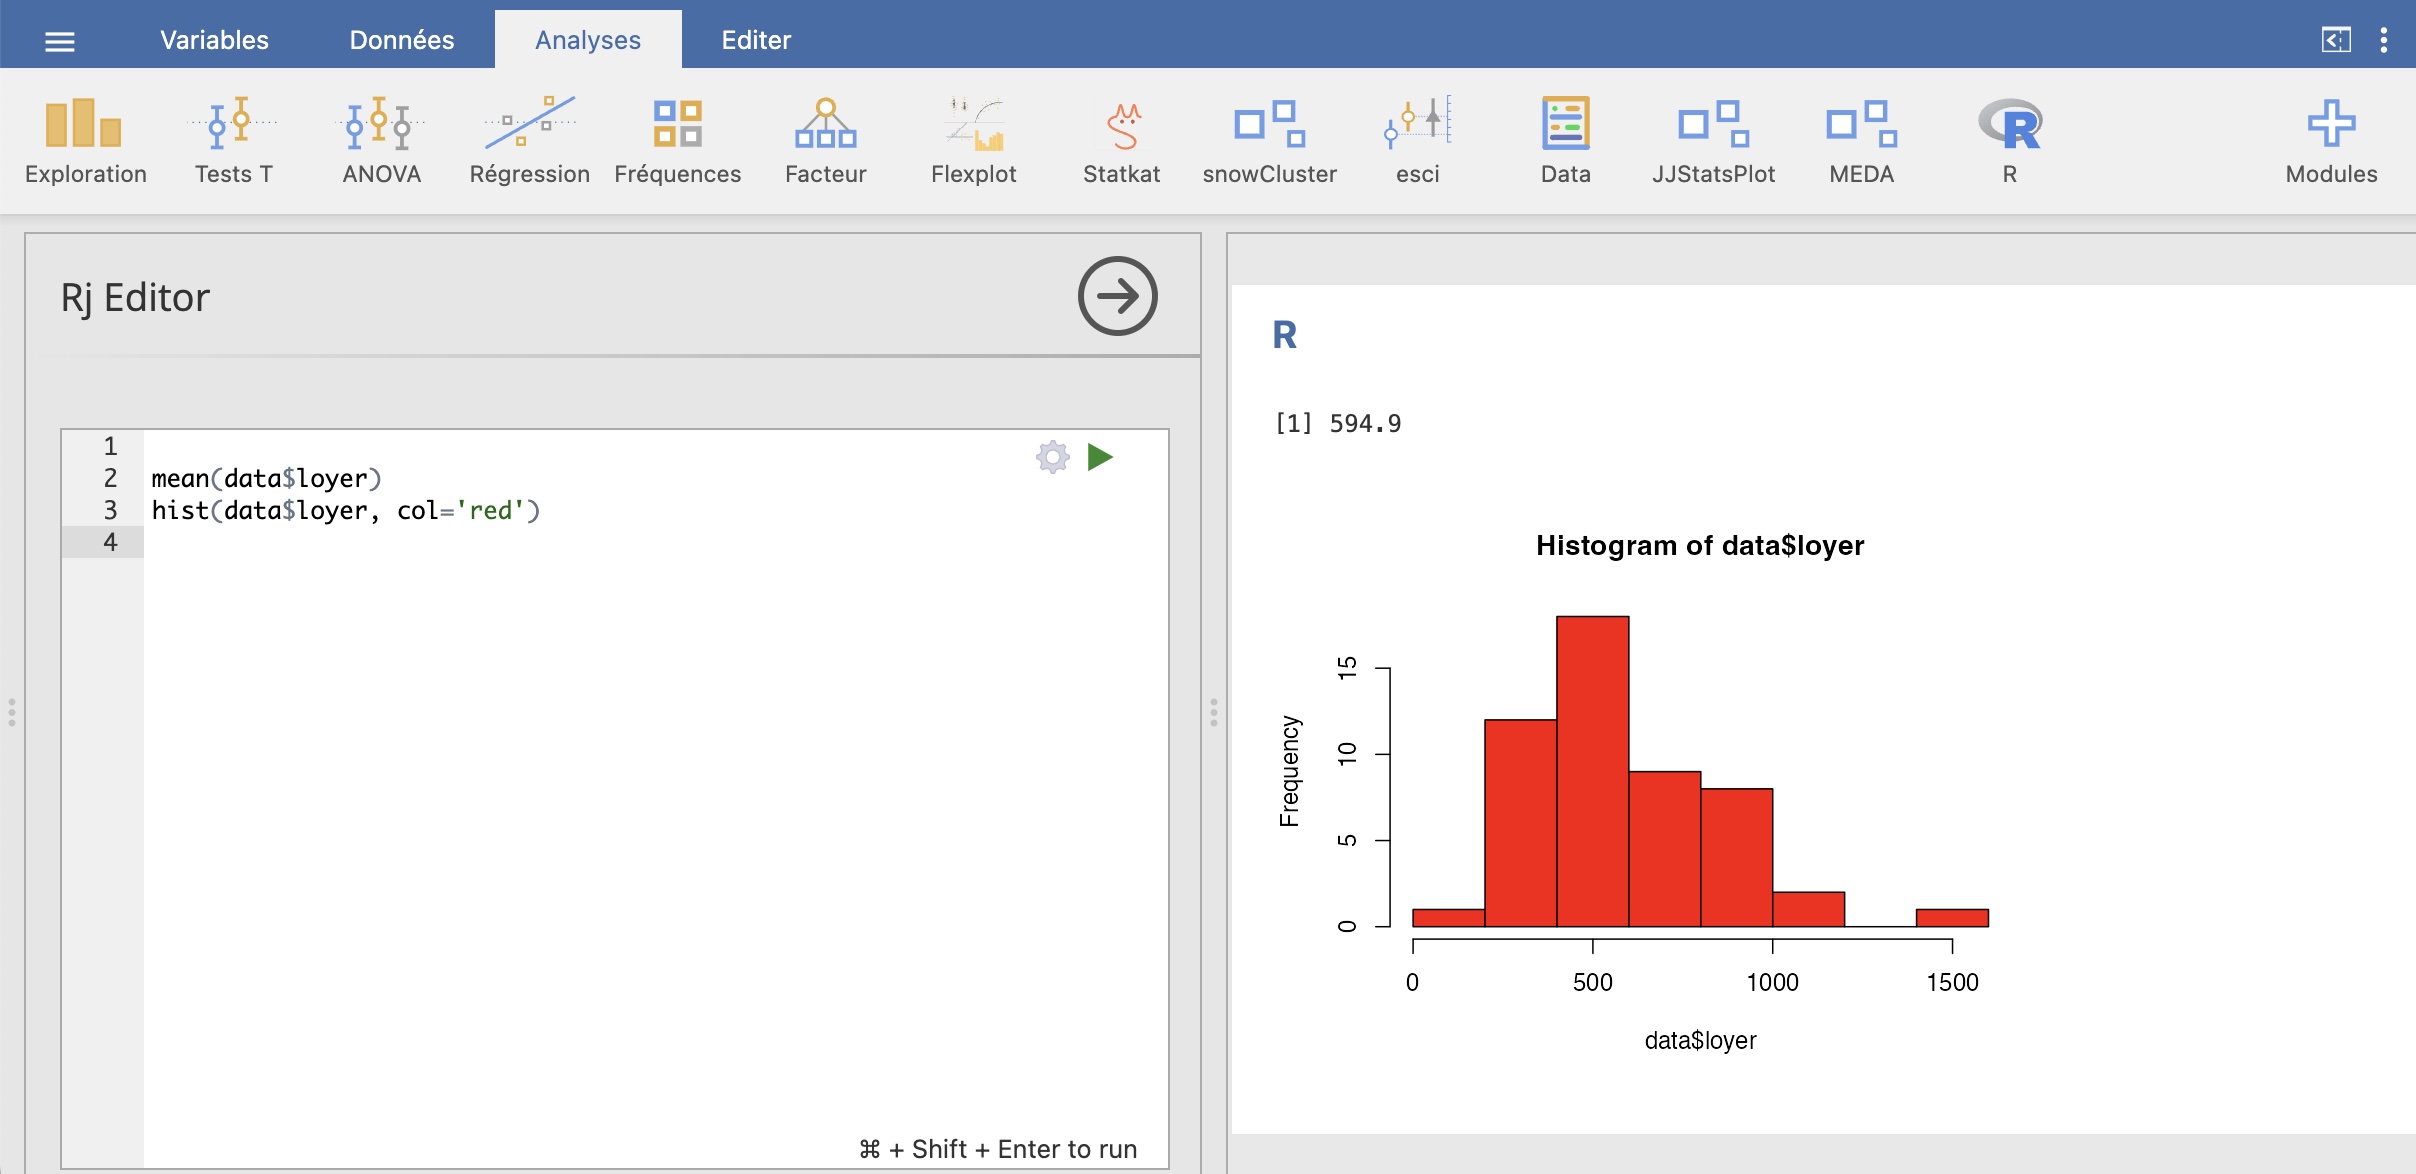Open the Statkat module menu
The image size is (2416, 1174).
pyautogui.click(x=1121, y=141)
